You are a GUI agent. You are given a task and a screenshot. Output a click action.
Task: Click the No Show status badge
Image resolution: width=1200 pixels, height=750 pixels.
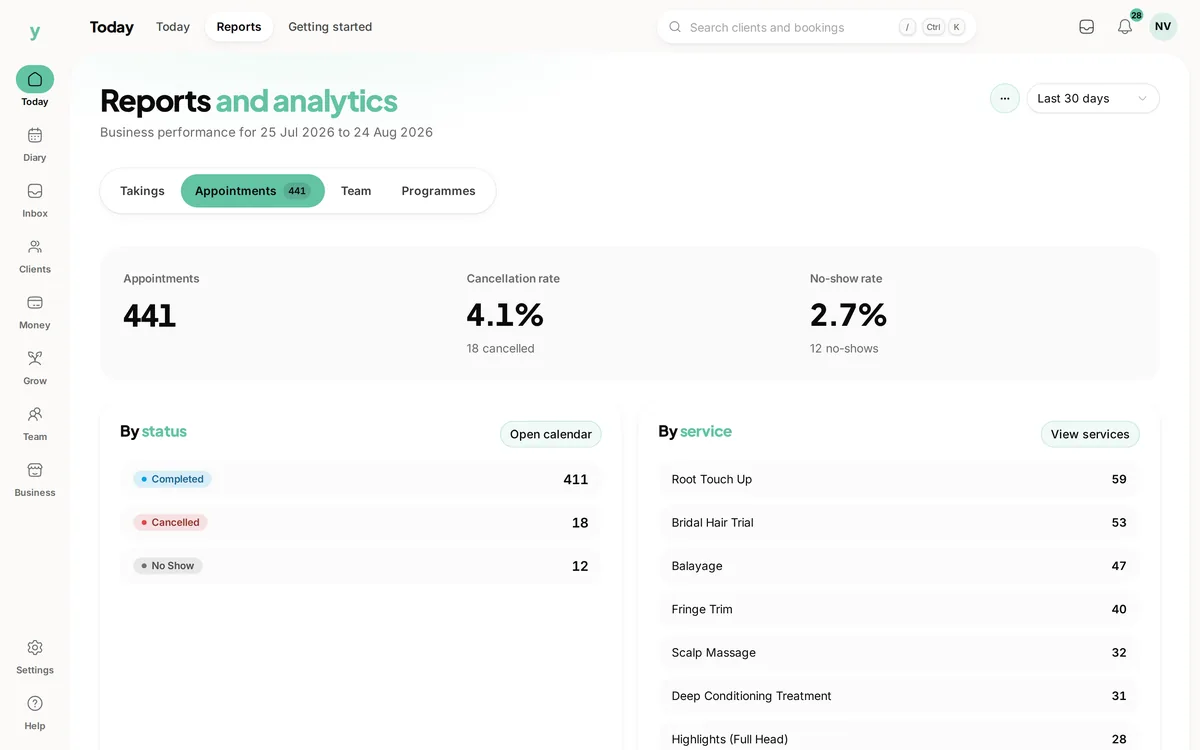[168, 566]
